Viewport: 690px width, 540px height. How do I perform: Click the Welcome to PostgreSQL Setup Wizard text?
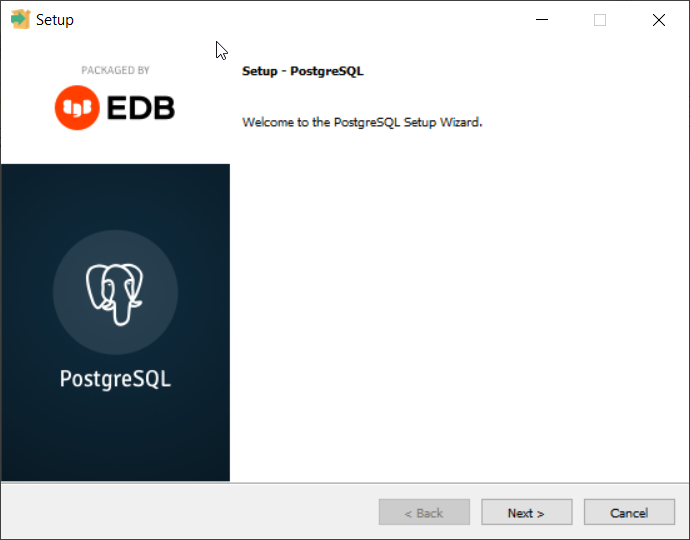pos(362,122)
